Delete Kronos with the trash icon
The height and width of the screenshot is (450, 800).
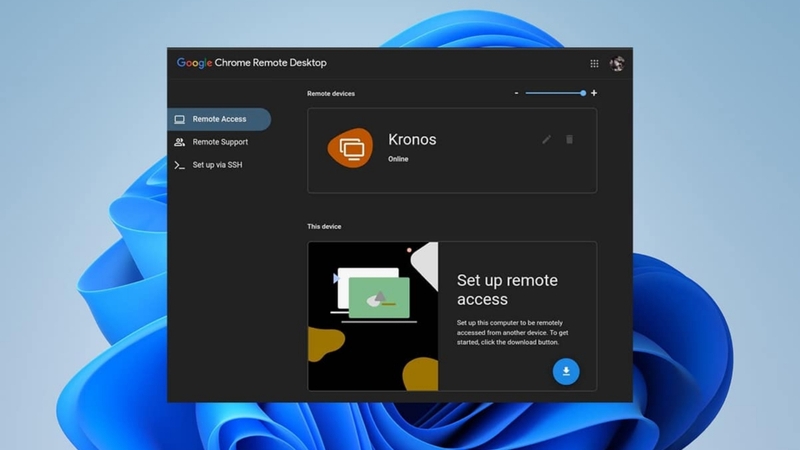coord(569,139)
